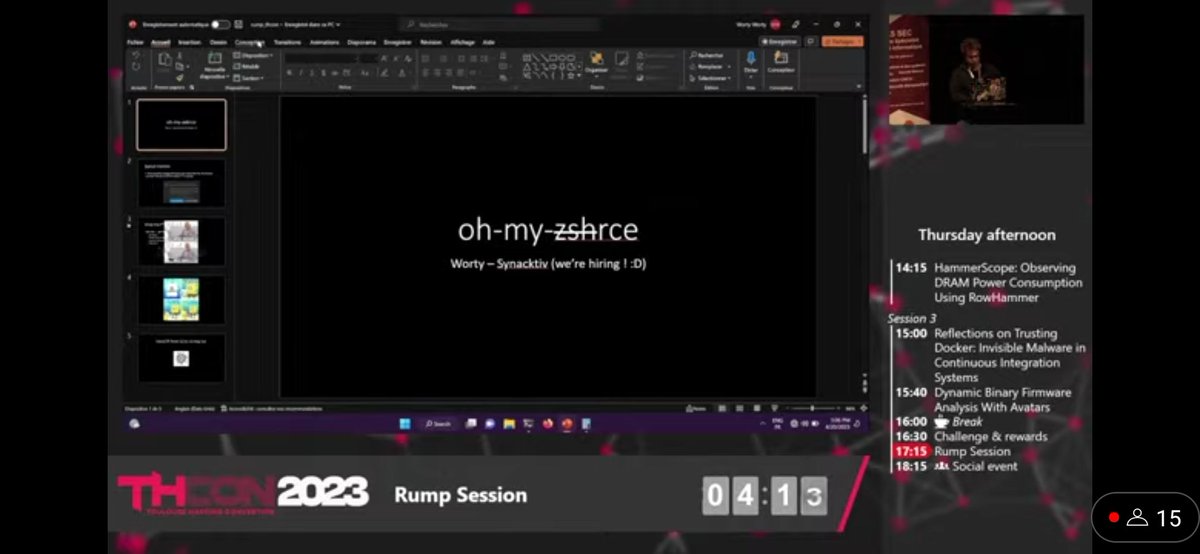Screen dimensions: 1200x554
Task: Open the Conception ribbon tab
Action: pyautogui.click(x=249, y=42)
